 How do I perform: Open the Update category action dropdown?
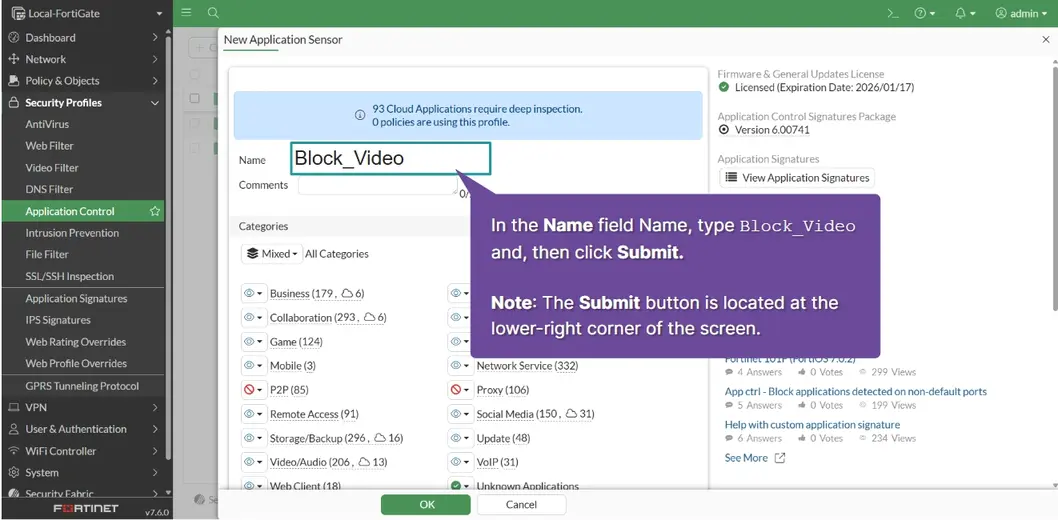point(460,438)
